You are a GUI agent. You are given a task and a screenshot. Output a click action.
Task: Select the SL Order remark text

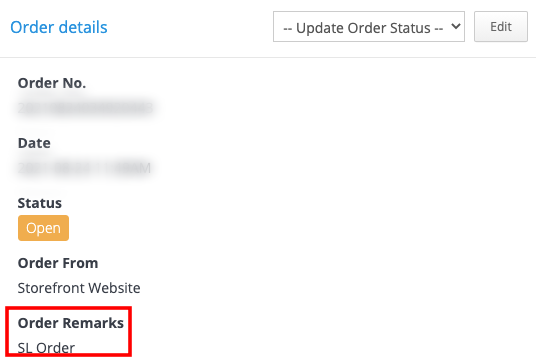coord(46,348)
